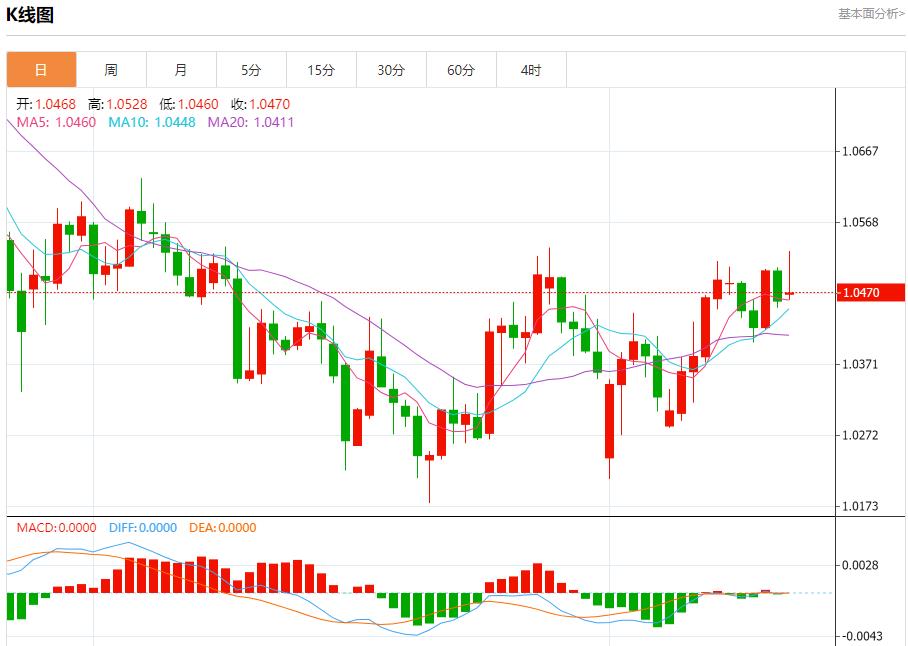Click the MA20 indicator label
Image resolution: width=908 pixels, height=646 pixels.
[x=251, y=122]
